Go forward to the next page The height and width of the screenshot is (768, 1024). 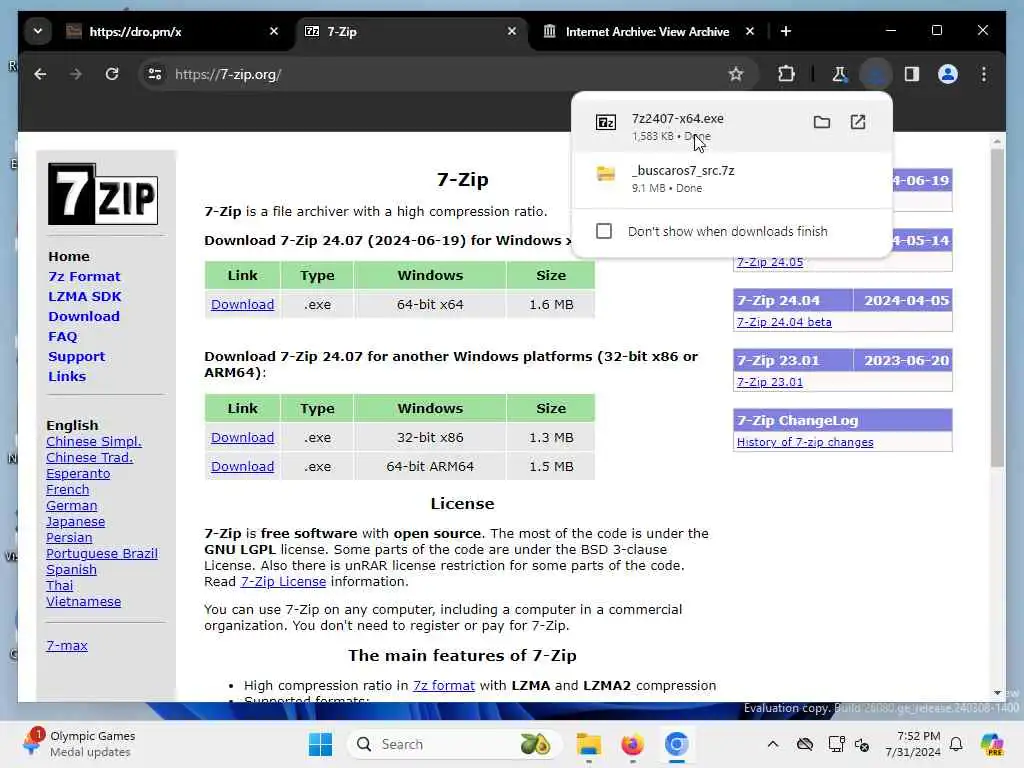[x=76, y=74]
